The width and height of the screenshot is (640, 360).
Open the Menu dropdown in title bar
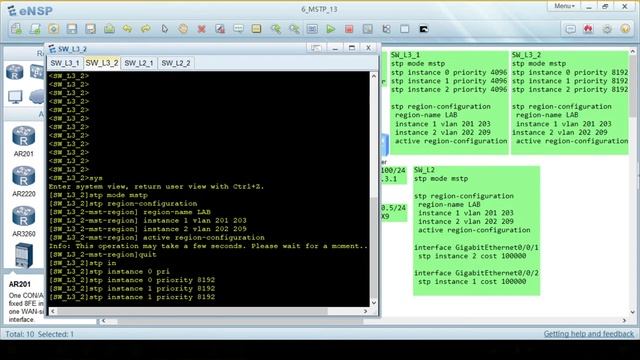click(x=564, y=6)
